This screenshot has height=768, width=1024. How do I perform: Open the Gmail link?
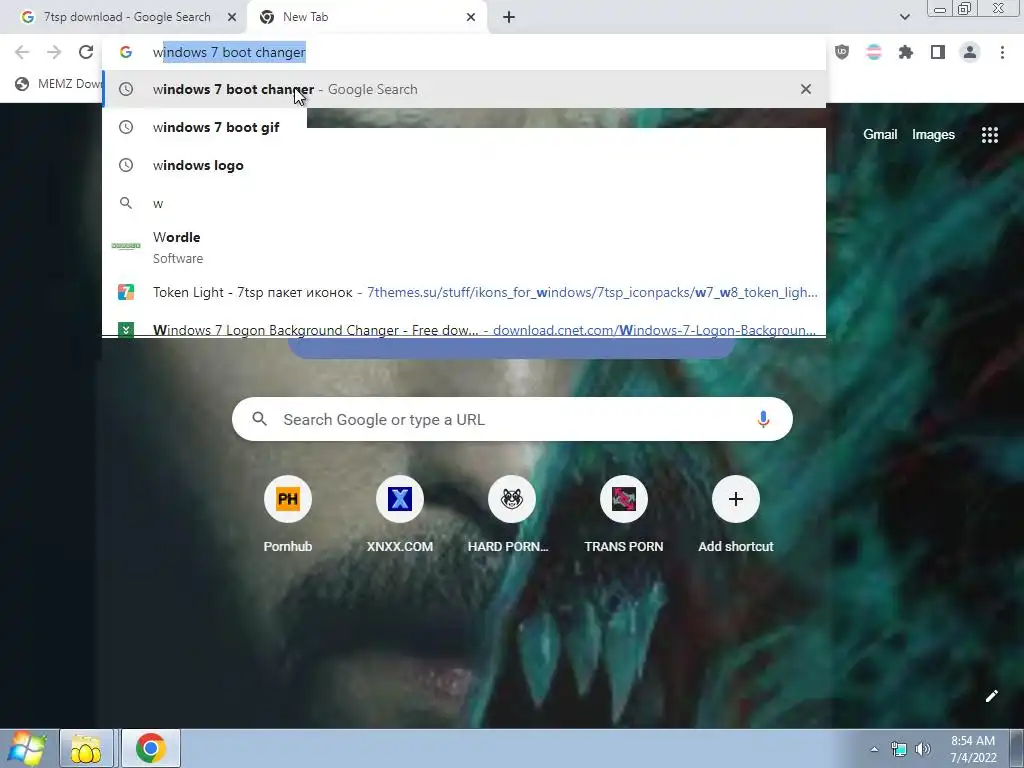point(880,135)
